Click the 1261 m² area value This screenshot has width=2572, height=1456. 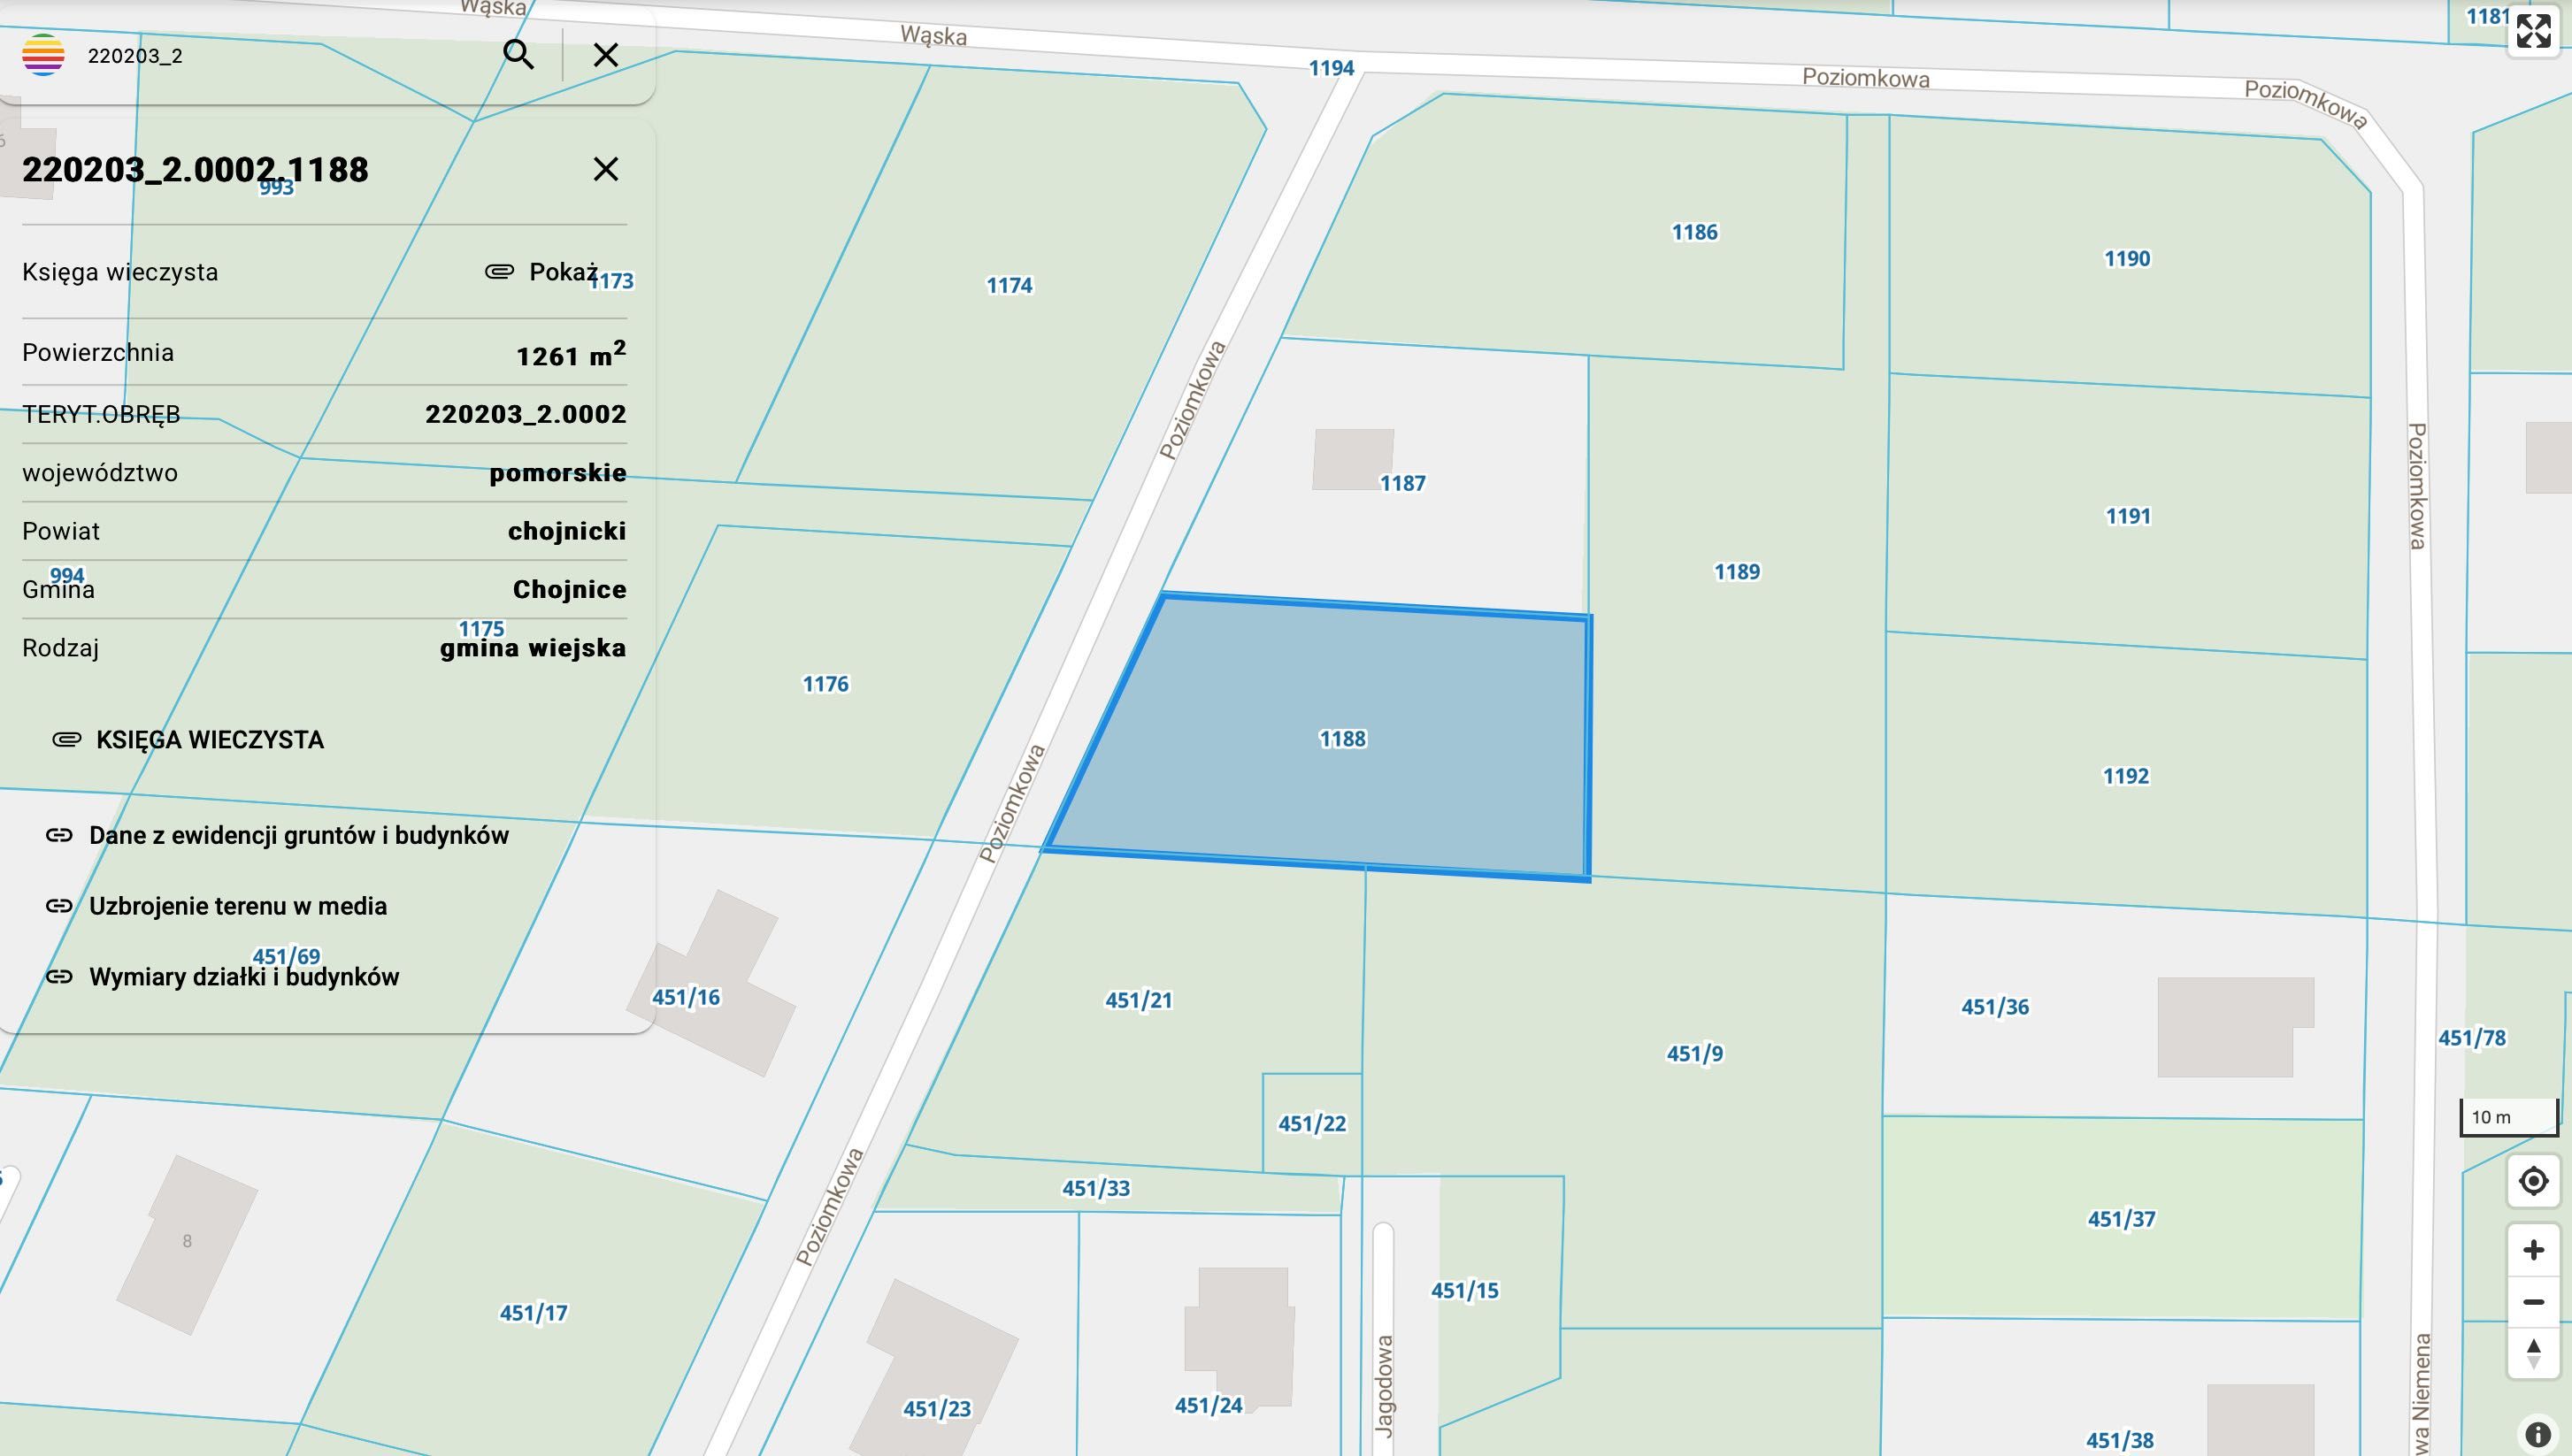[571, 354]
